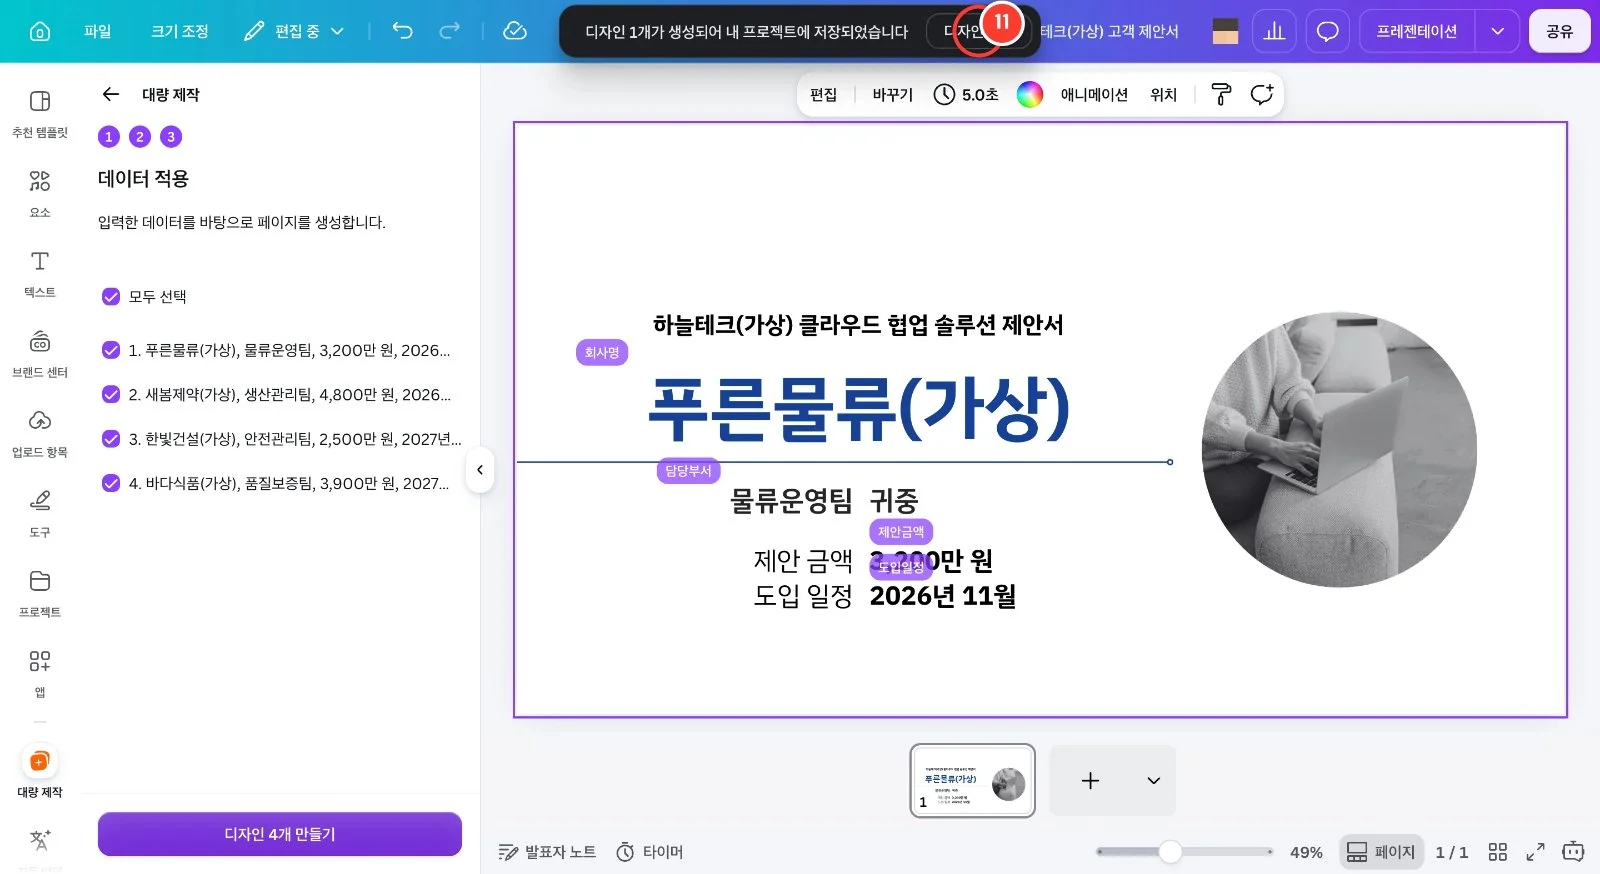Go back from Bulk Create panel
The height and width of the screenshot is (874, 1600).
point(111,94)
